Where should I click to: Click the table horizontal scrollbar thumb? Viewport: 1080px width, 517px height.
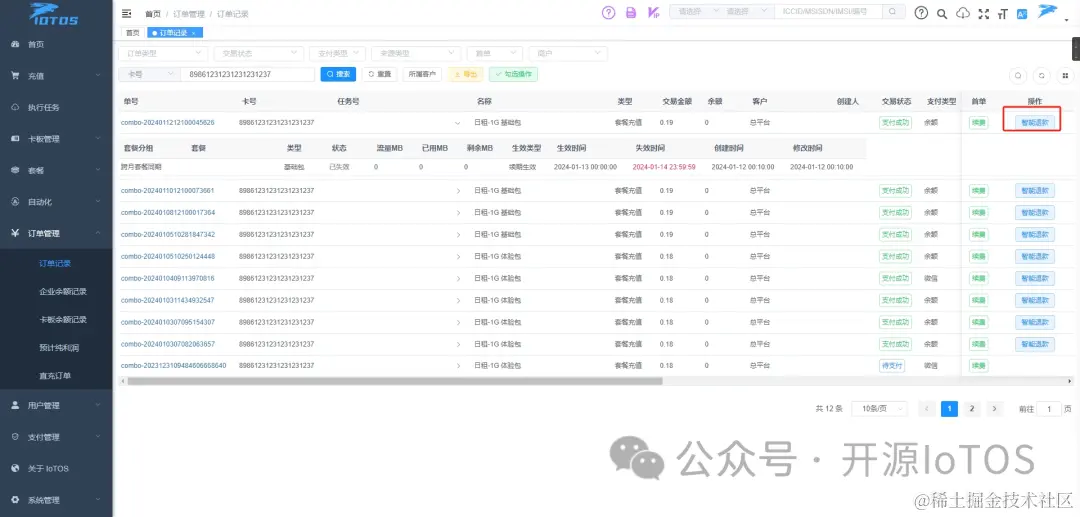tap(395, 381)
